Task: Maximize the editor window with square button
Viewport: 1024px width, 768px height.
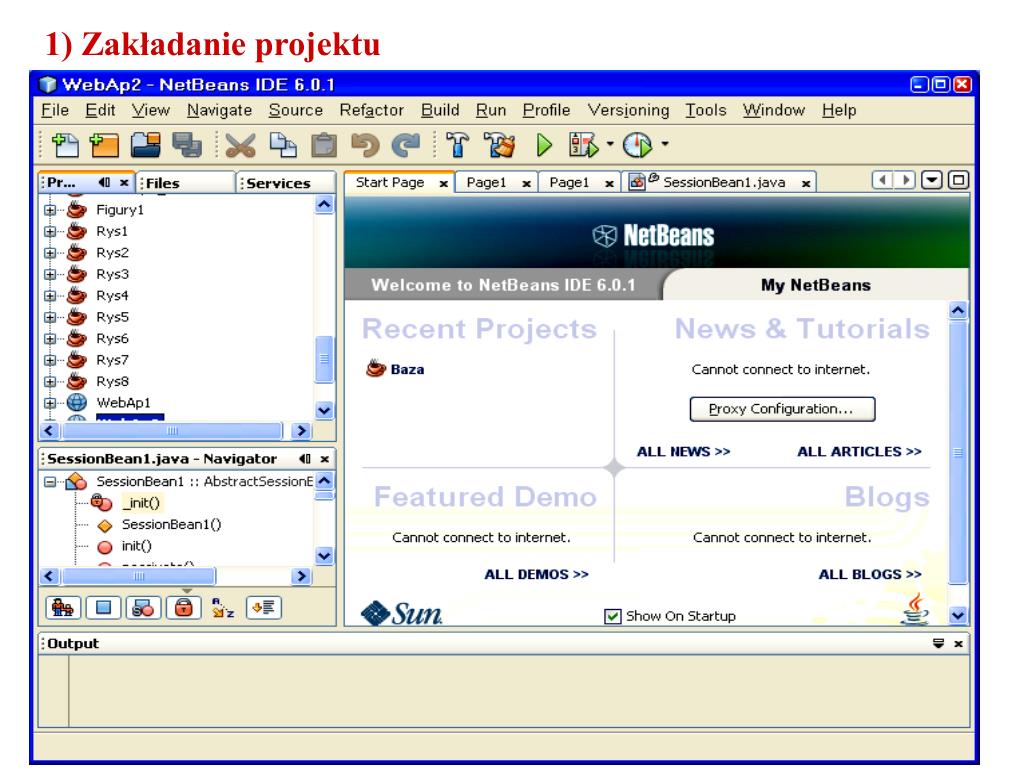Action: coord(958,180)
